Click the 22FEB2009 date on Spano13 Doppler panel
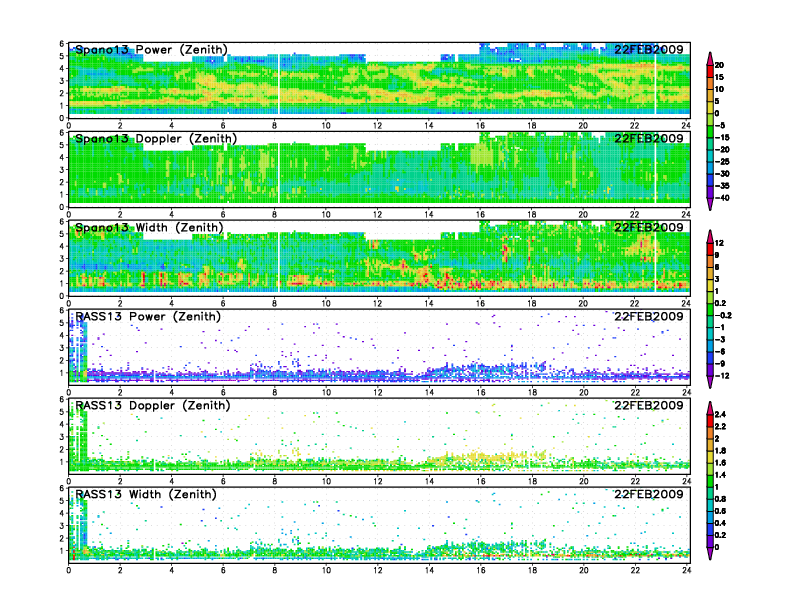Viewport: 792px width, 612px height. tap(649, 138)
